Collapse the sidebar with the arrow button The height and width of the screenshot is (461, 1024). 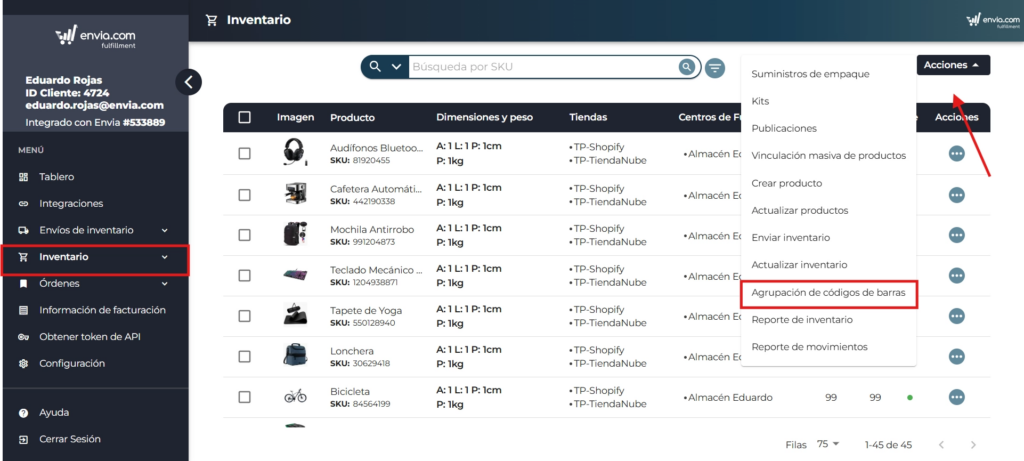pyautogui.click(x=188, y=82)
